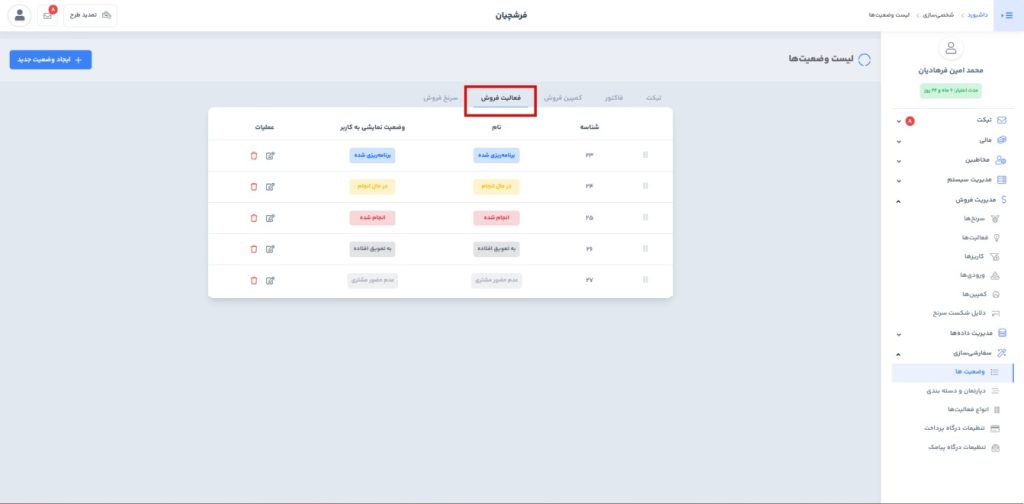Open the messages envelope icon in header

point(47,15)
